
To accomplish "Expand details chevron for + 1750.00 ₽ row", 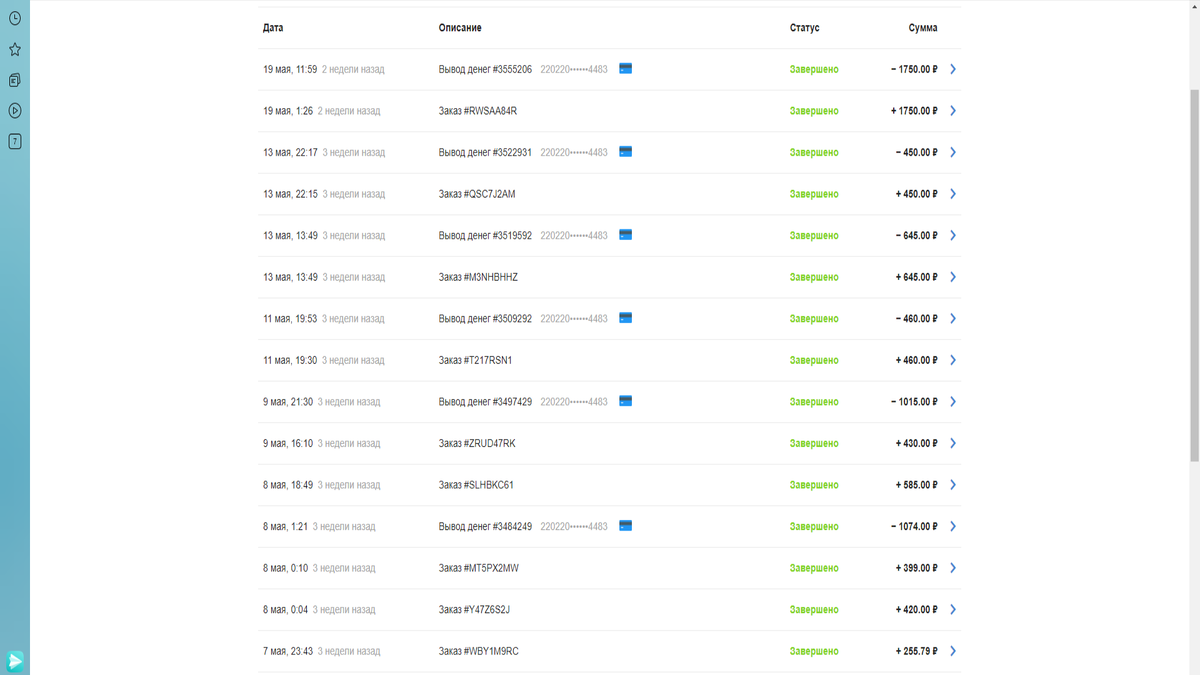I will (953, 111).
